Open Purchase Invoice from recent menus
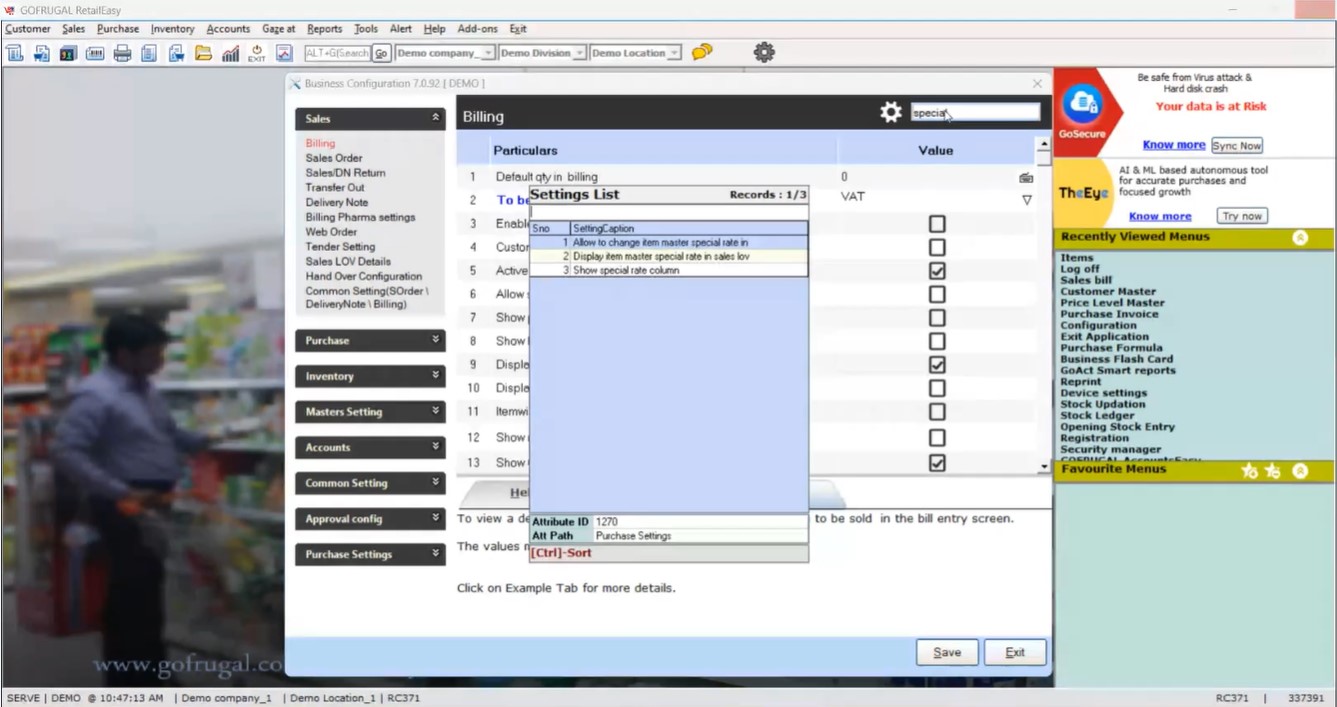 pos(1109,314)
